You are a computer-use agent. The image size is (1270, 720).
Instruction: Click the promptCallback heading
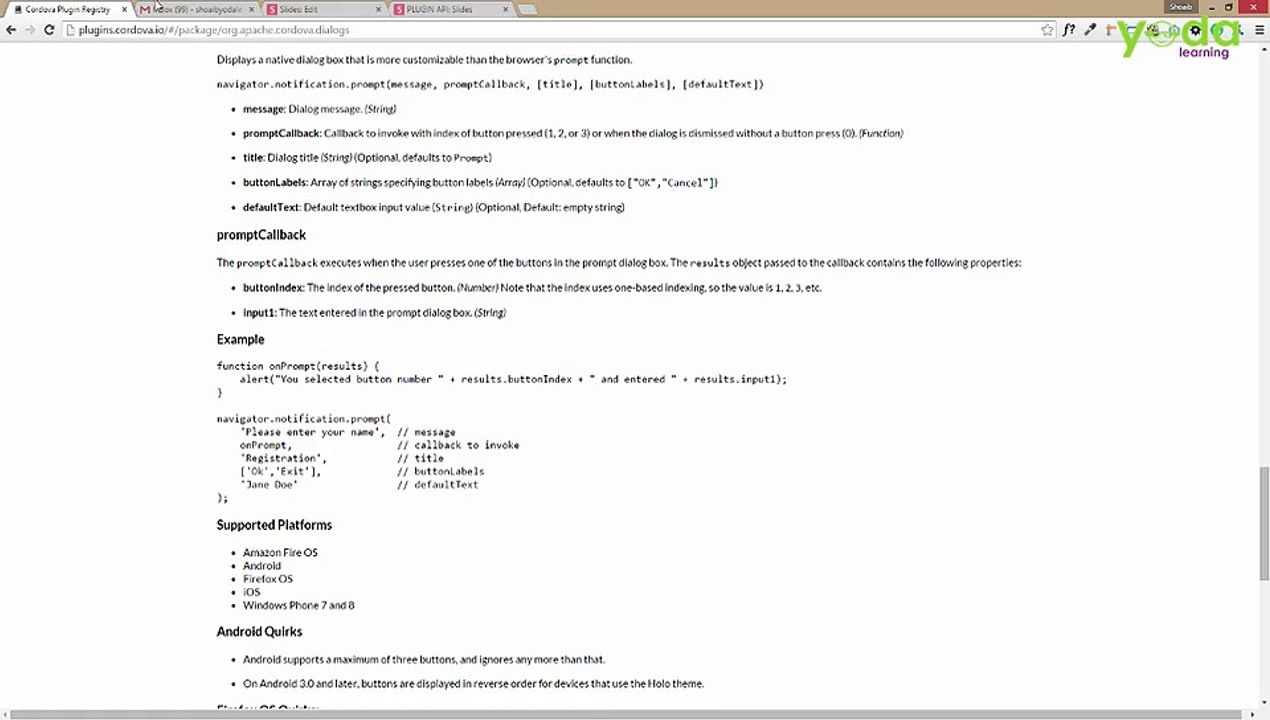tap(261, 235)
